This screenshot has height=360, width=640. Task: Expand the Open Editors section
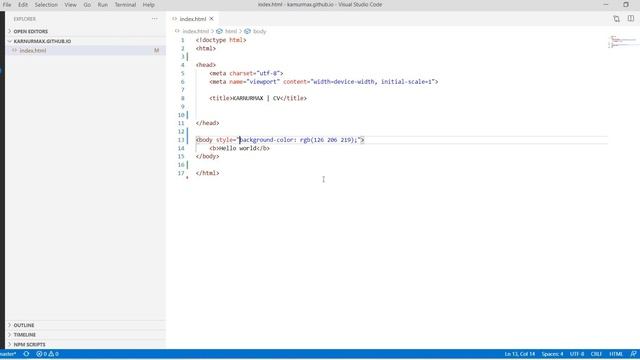click(x=86, y=31)
